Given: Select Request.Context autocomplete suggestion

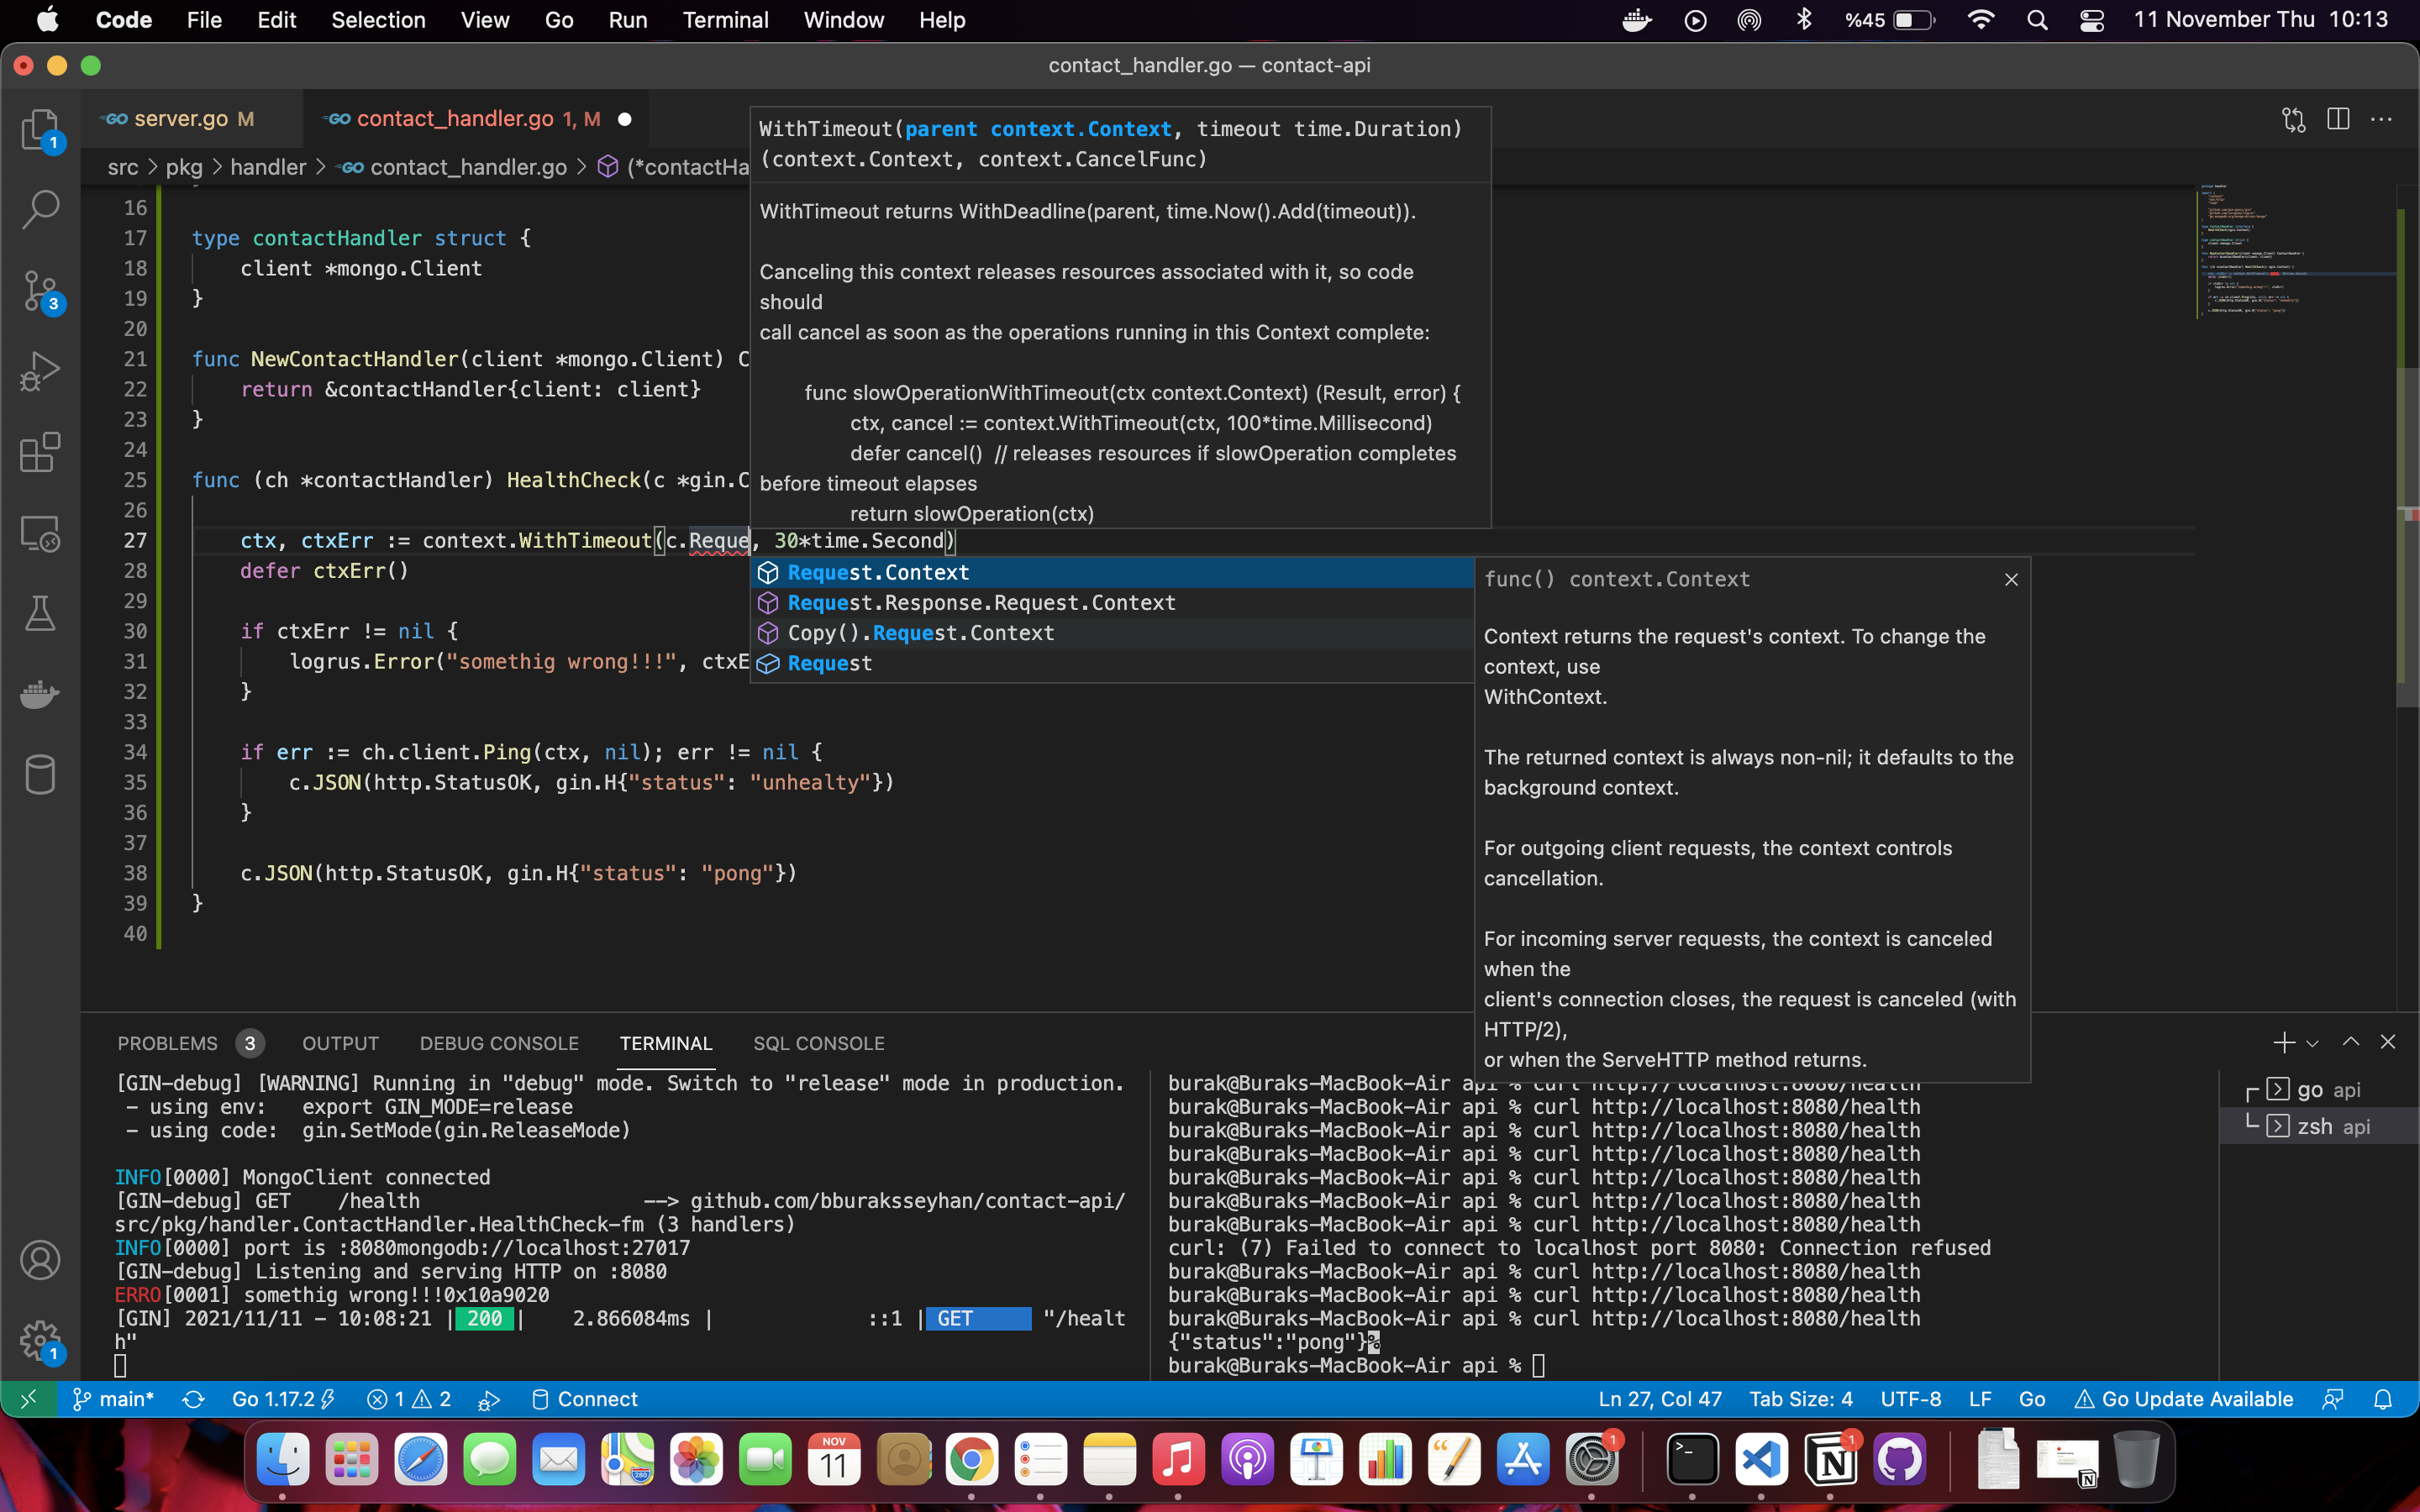Looking at the screenshot, I should click(x=878, y=572).
